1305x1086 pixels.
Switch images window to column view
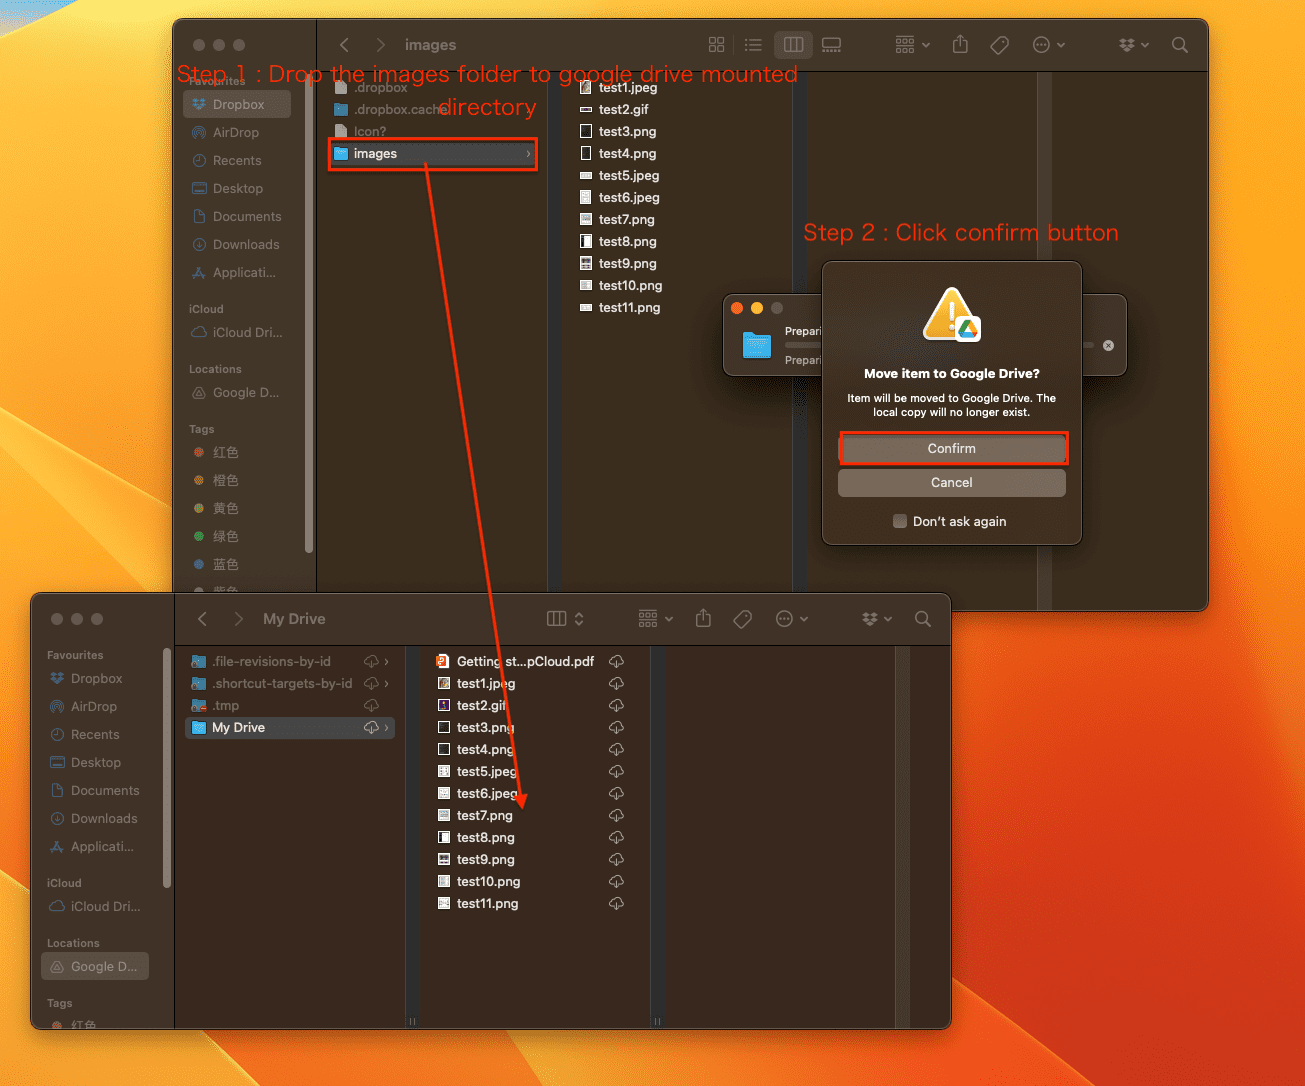pos(793,45)
